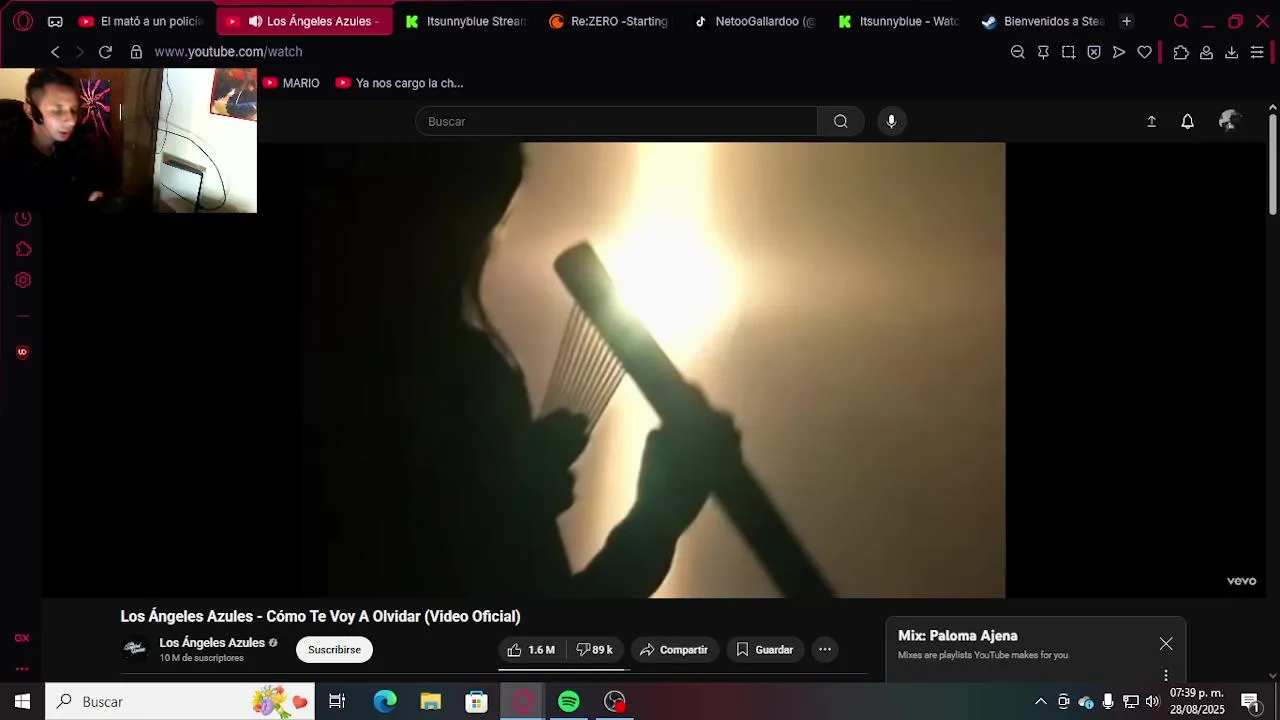1280x720 pixels.
Task: Open more actions menu below the video
Action: (x=825, y=650)
